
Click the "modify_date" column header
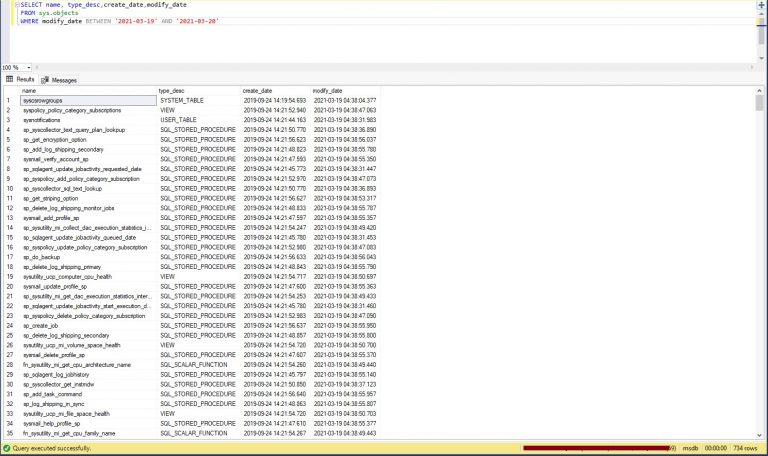(345, 91)
